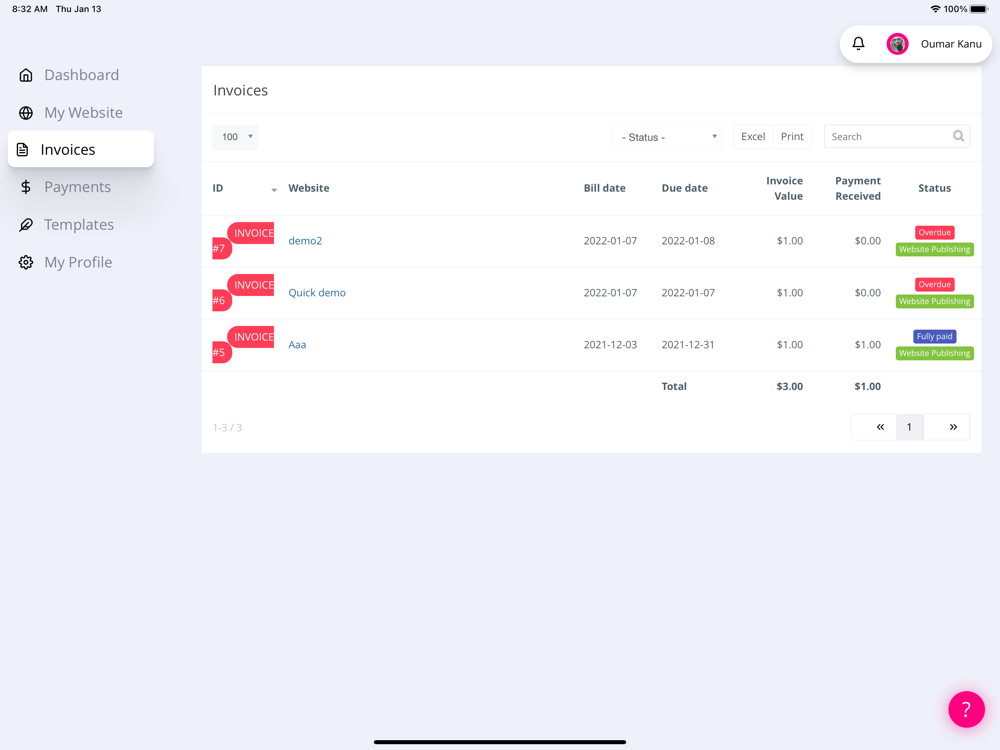
Task: Open the pink help question button
Action: (x=966, y=709)
